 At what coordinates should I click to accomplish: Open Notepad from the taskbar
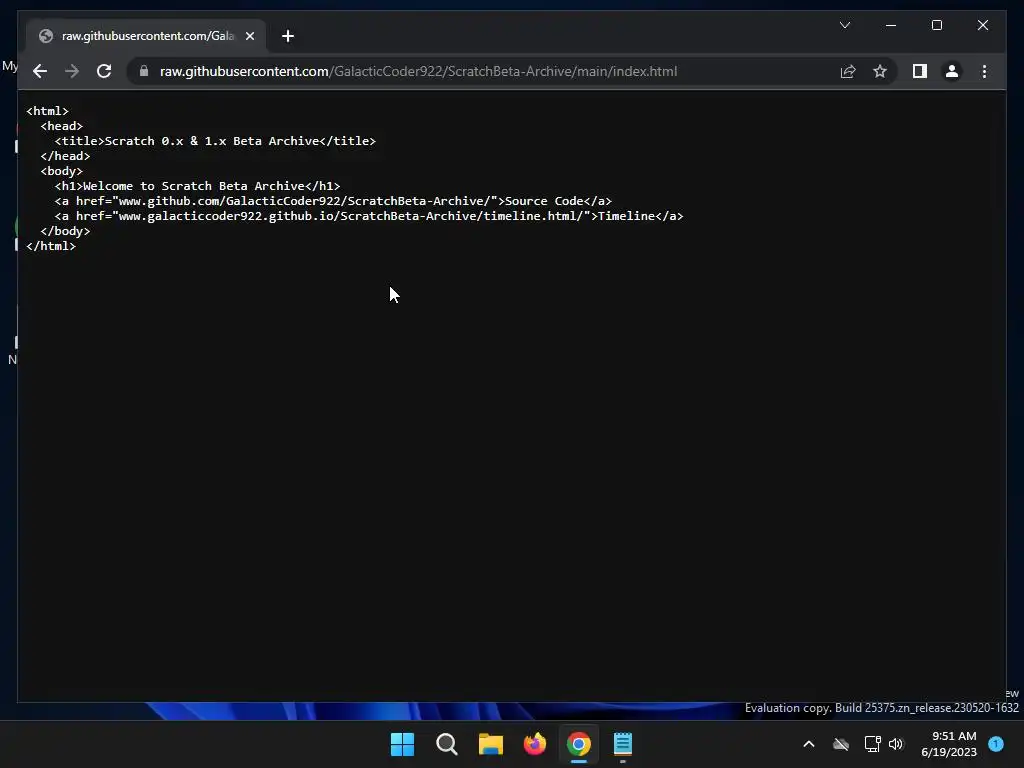click(x=622, y=744)
